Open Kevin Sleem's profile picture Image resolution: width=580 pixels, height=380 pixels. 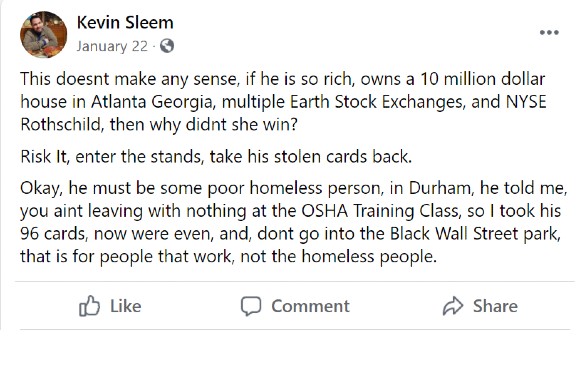44,34
